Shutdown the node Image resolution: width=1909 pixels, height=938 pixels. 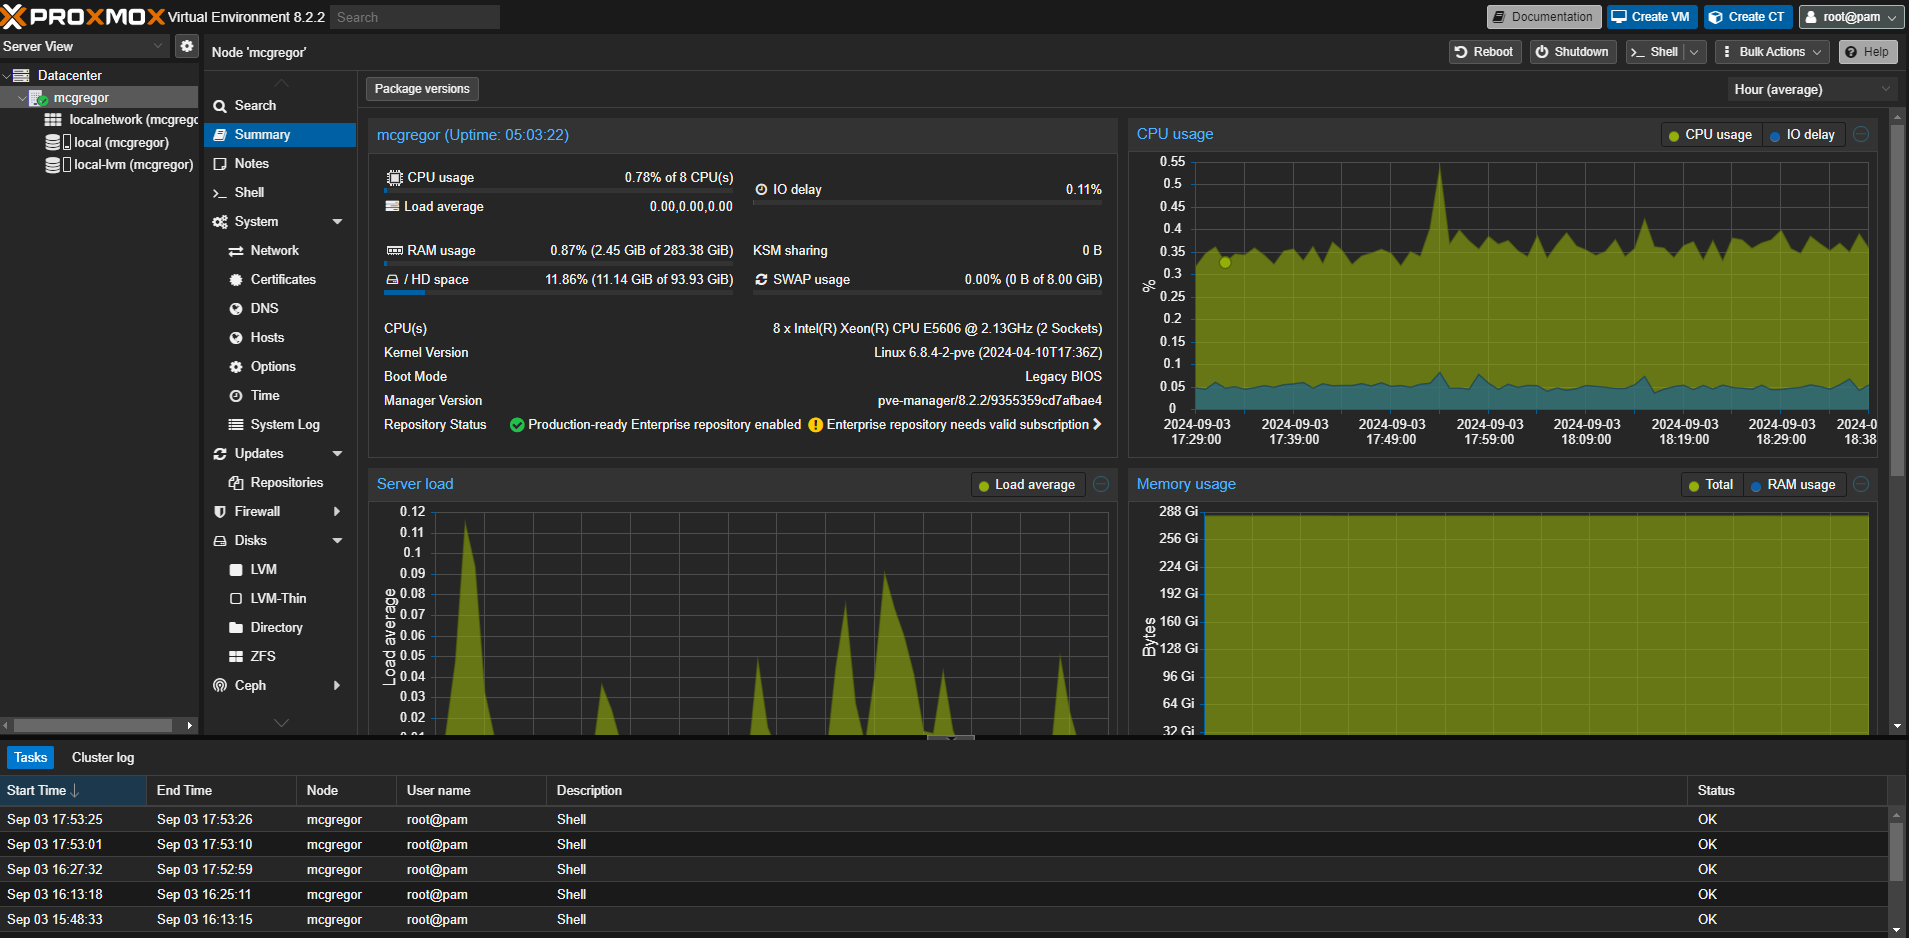point(1572,52)
